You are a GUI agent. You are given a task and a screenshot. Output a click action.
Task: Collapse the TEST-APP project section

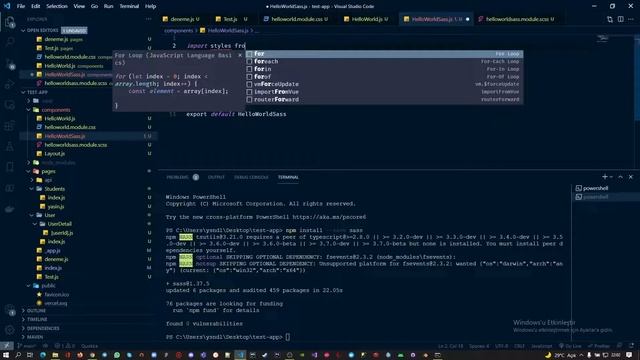coord(23,92)
